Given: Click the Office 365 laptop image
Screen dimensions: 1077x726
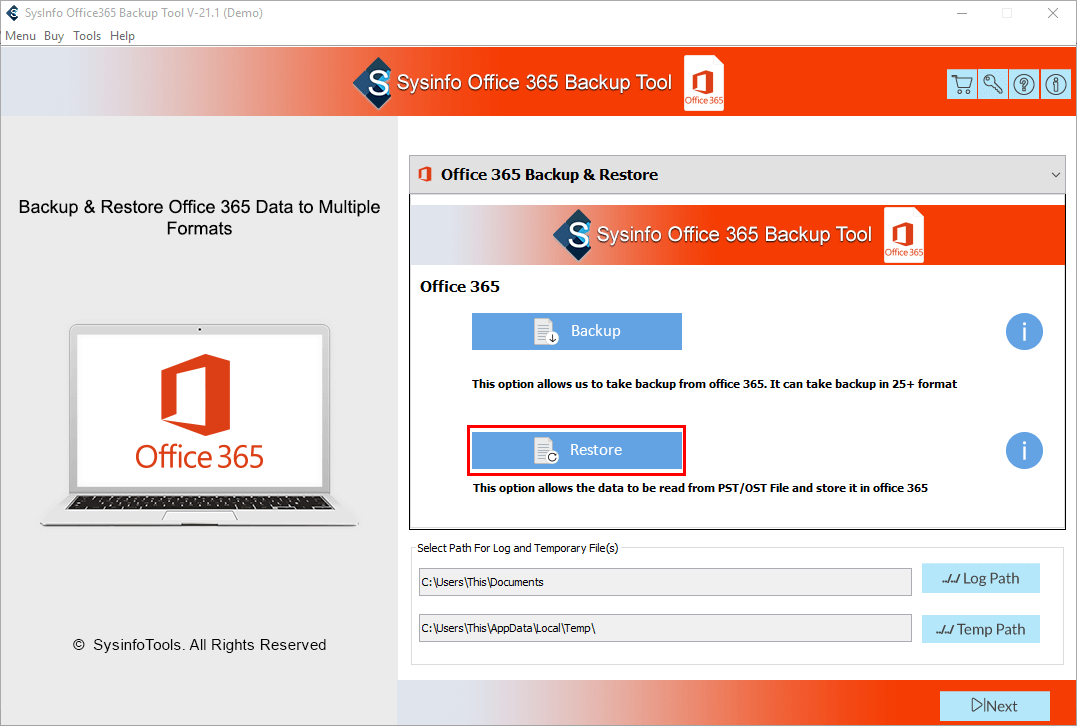Looking at the screenshot, I should (199, 425).
